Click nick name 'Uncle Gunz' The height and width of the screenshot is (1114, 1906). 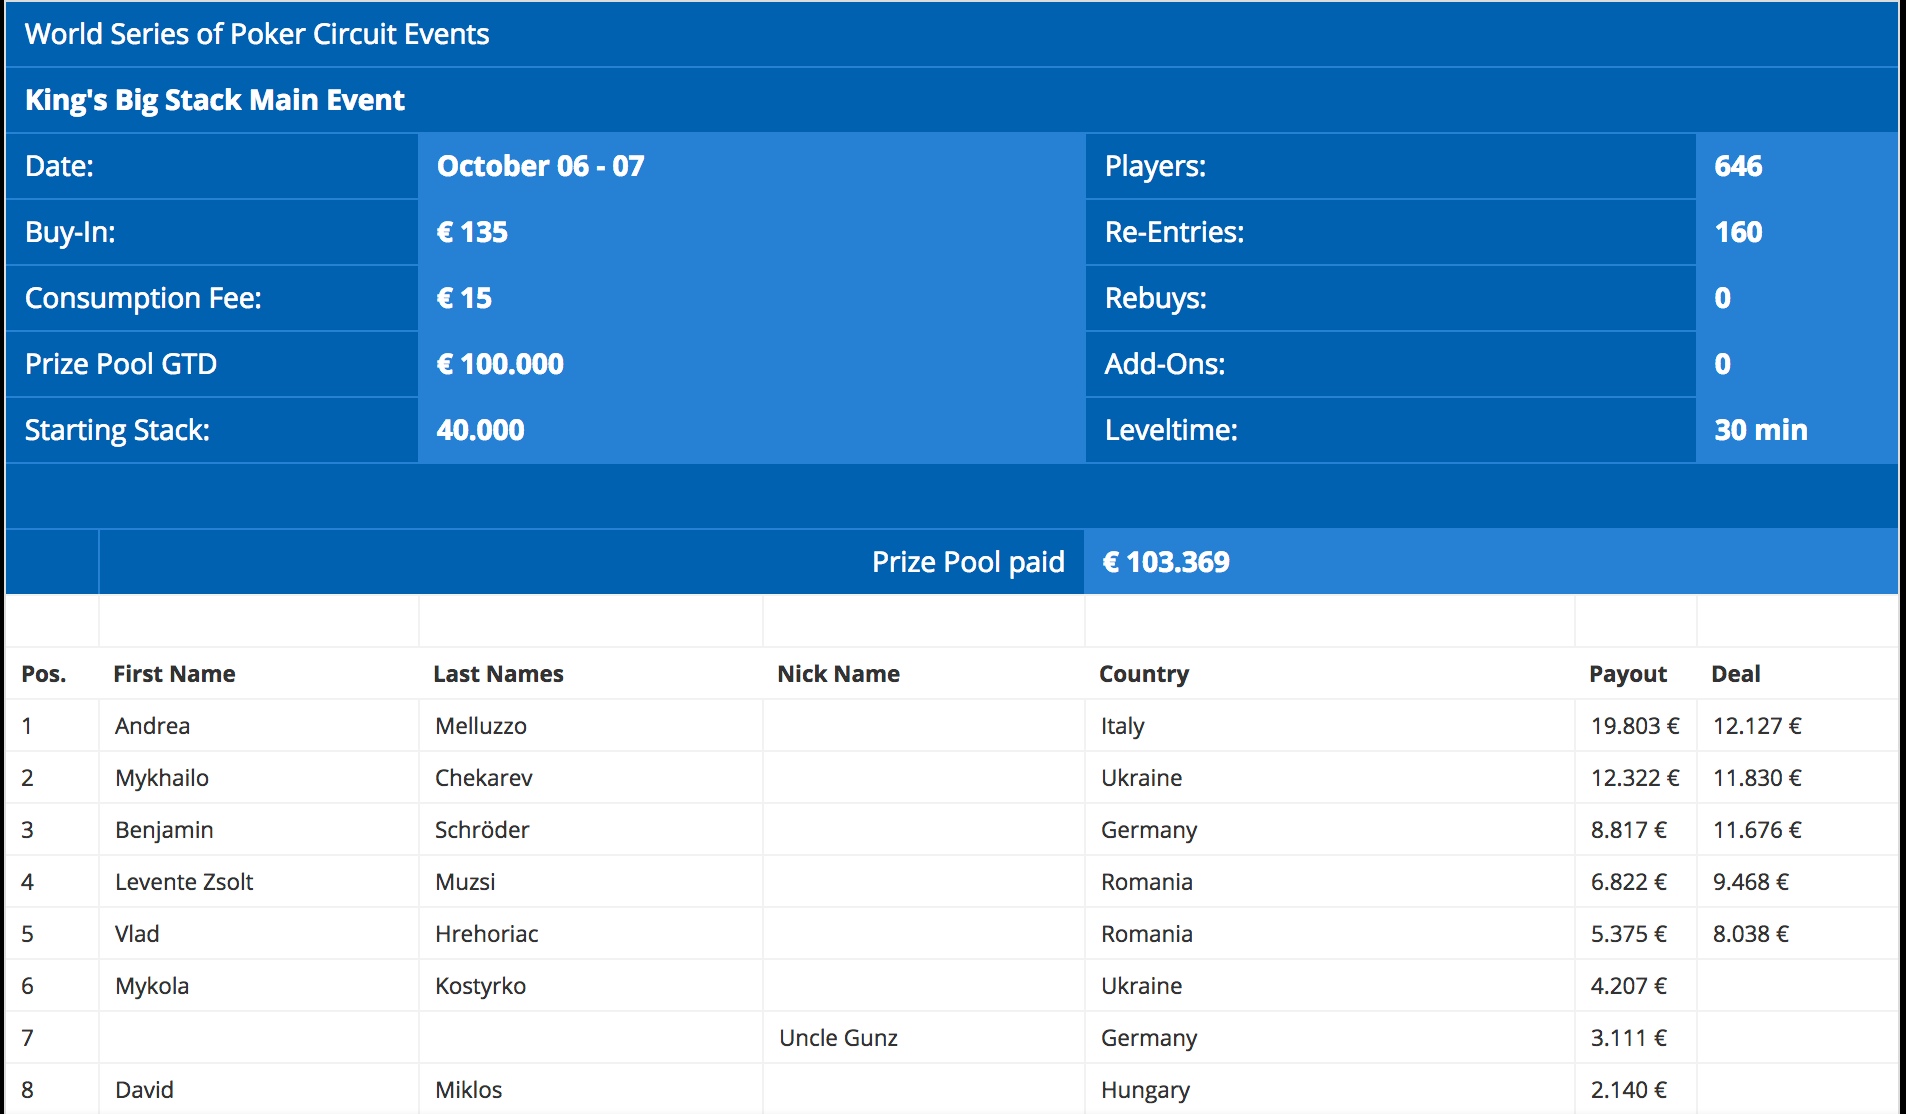[x=838, y=1038]
